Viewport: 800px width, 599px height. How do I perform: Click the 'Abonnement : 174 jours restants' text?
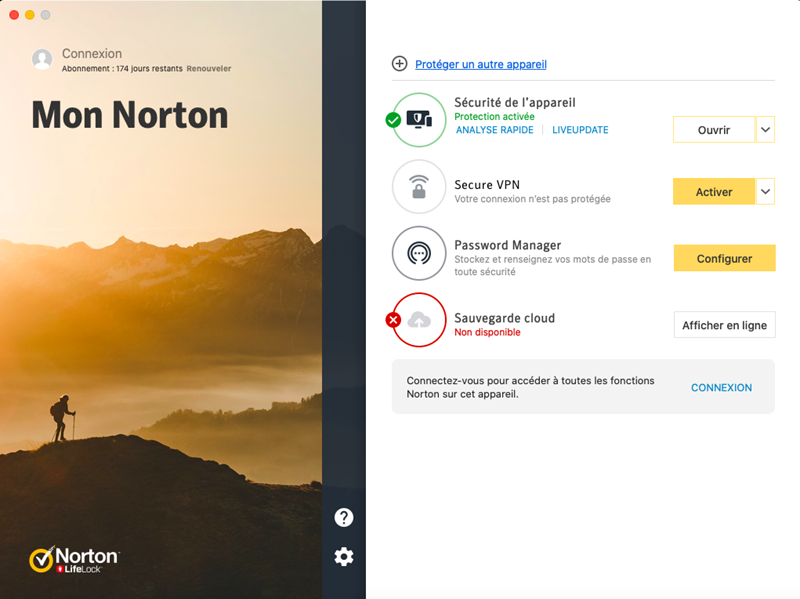click(122, 68)
